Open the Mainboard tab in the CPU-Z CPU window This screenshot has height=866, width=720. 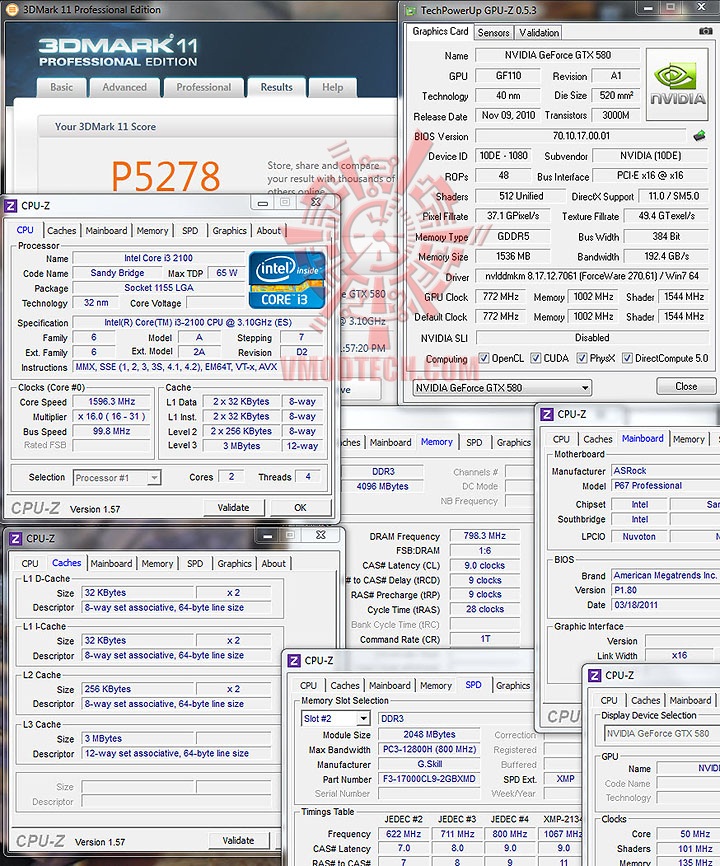coord(106,231)
